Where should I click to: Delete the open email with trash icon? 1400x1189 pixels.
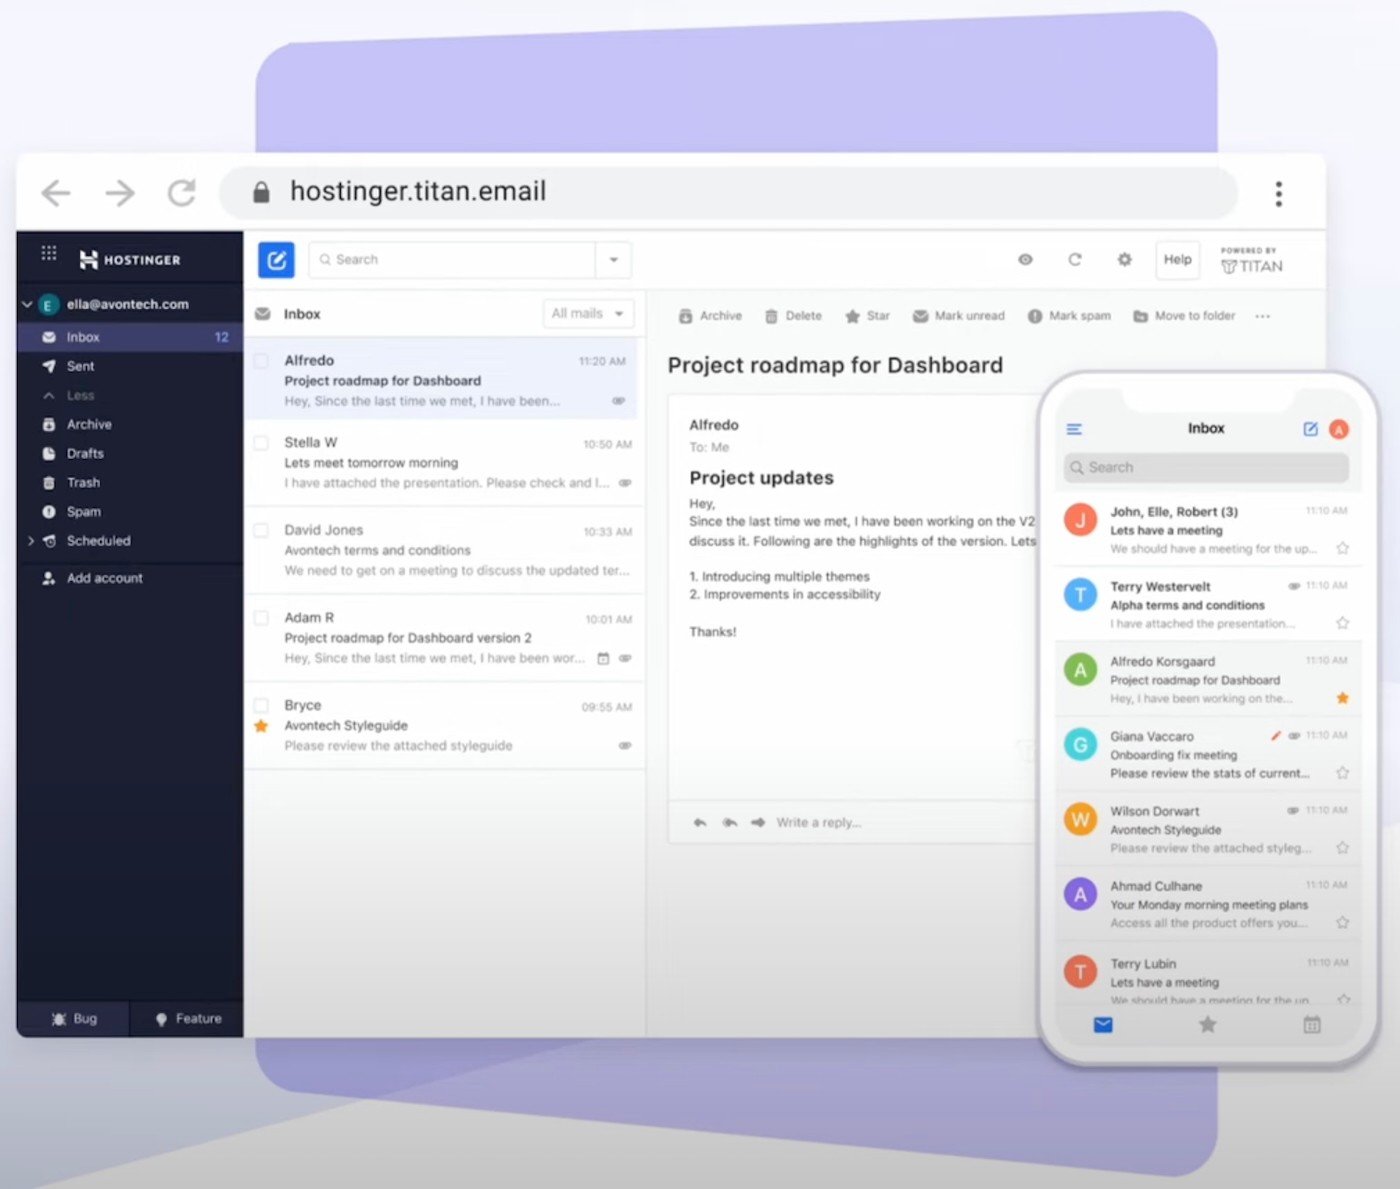click(771, 316)
